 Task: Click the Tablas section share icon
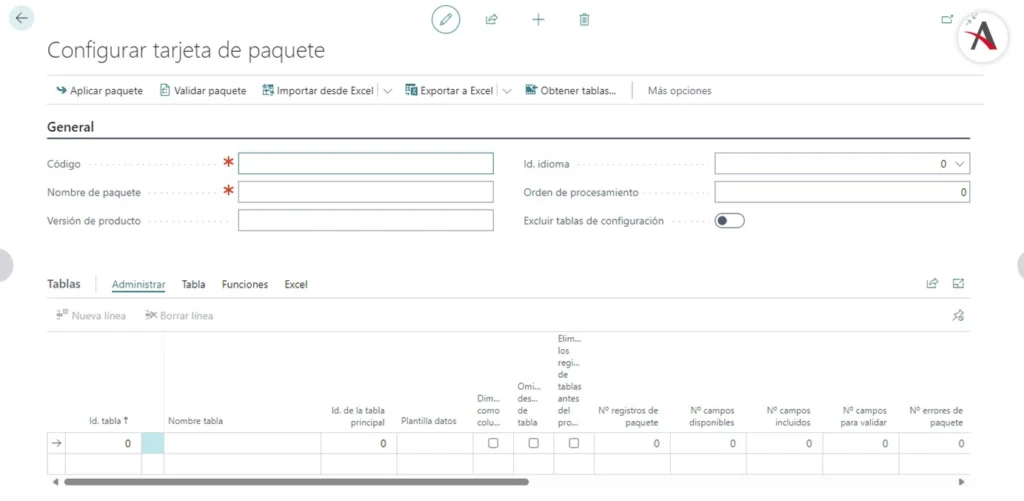click(x=932, y=284)
